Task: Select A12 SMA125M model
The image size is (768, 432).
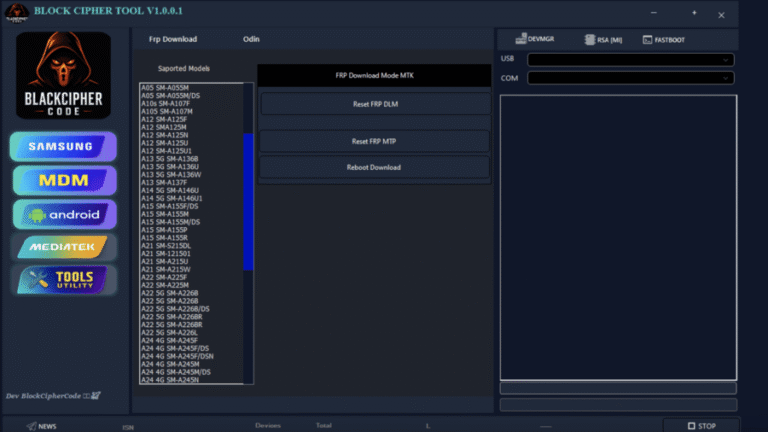Action: point(164,127)
